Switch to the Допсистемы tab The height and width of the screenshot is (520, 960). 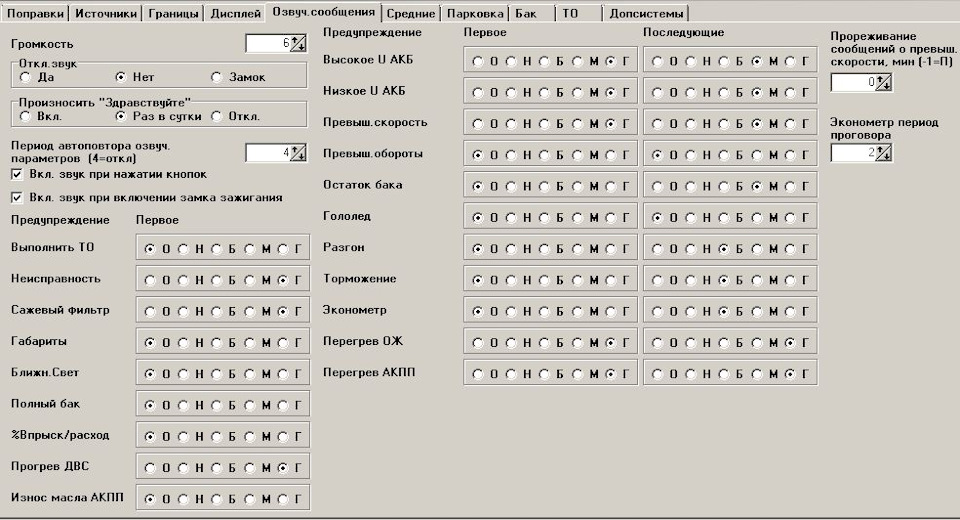pyautogui.click(x=646, y=13)
